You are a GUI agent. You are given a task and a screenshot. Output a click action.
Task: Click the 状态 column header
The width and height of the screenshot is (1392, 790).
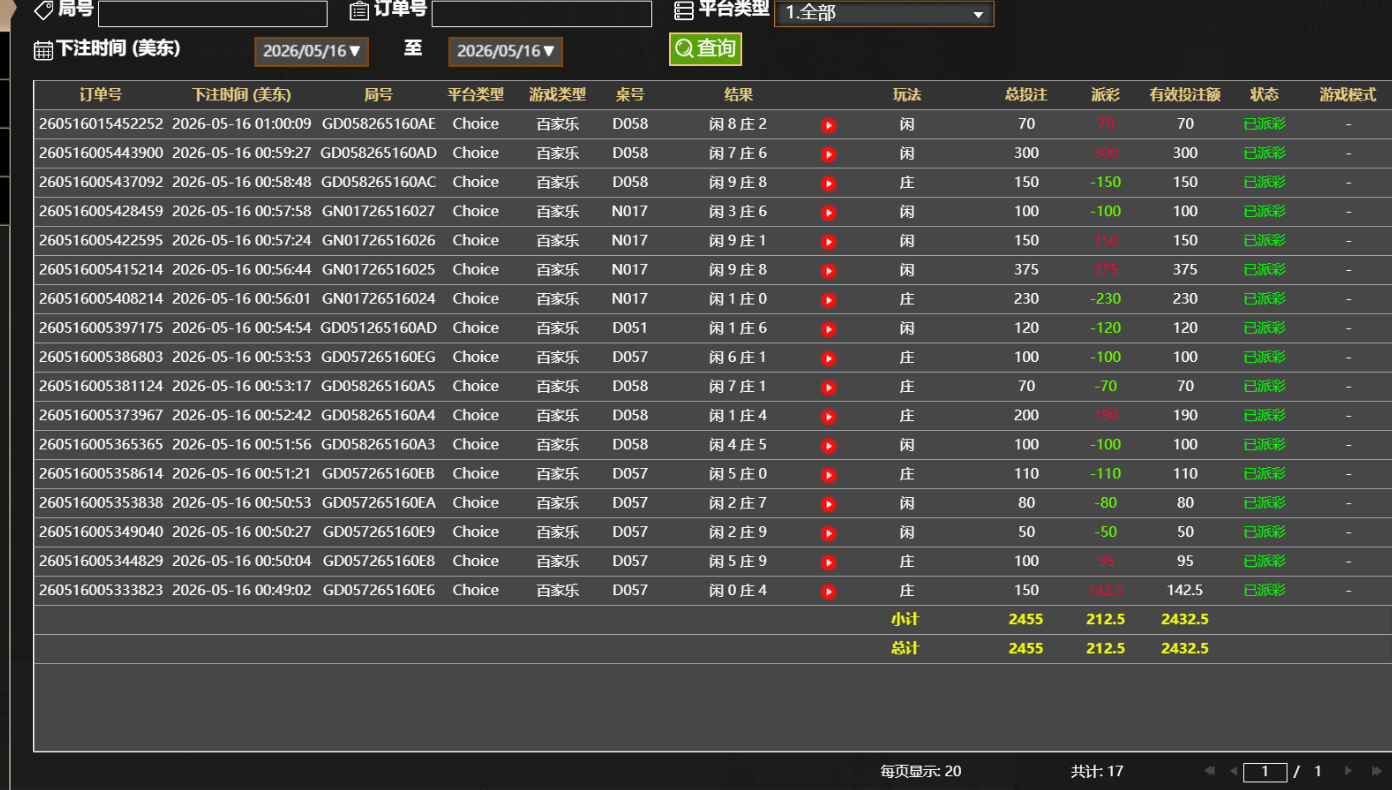point(1264,95)
